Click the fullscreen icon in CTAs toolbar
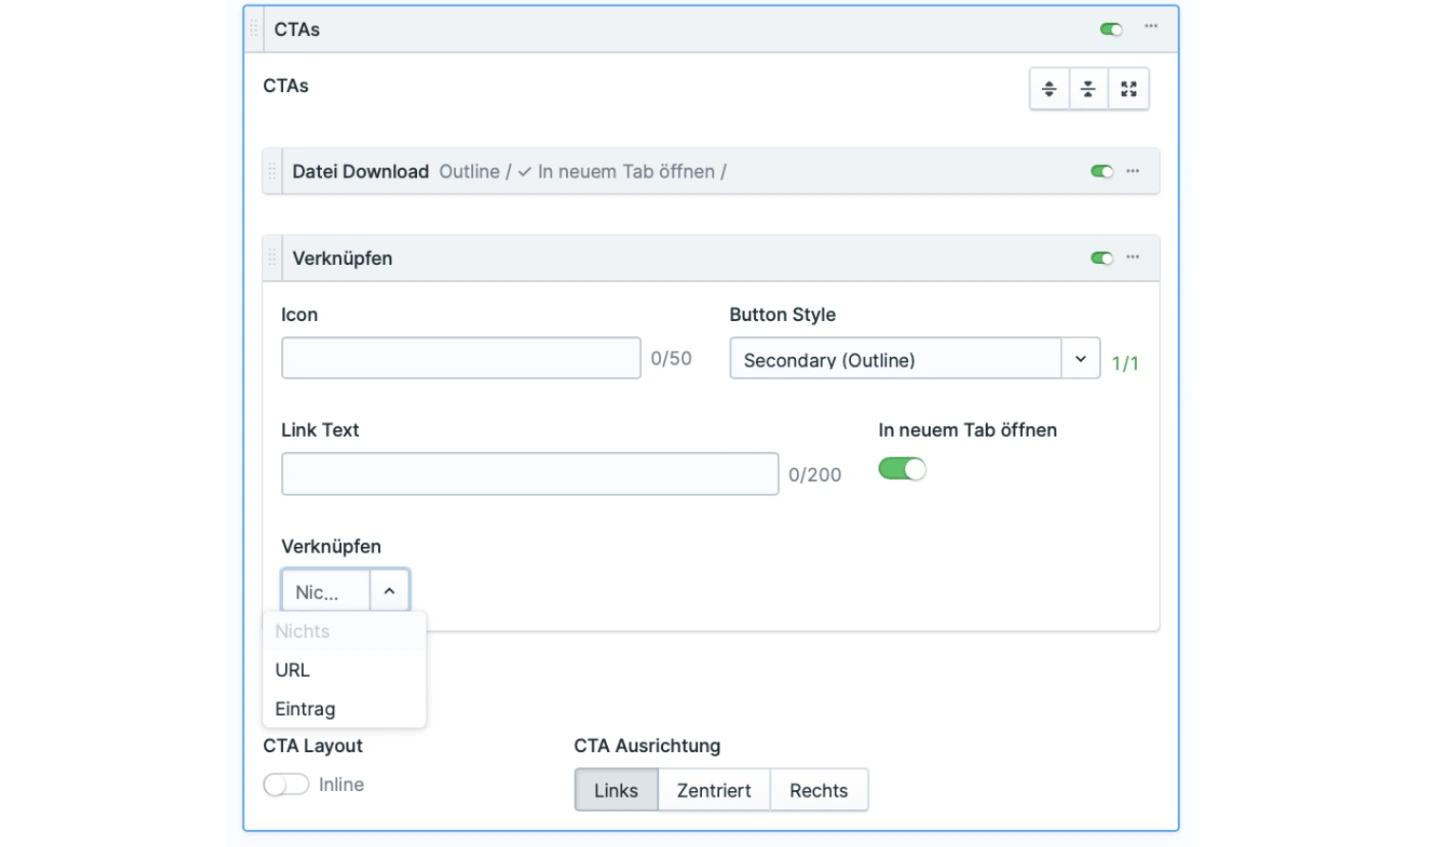 click(x=1129, y=89)
